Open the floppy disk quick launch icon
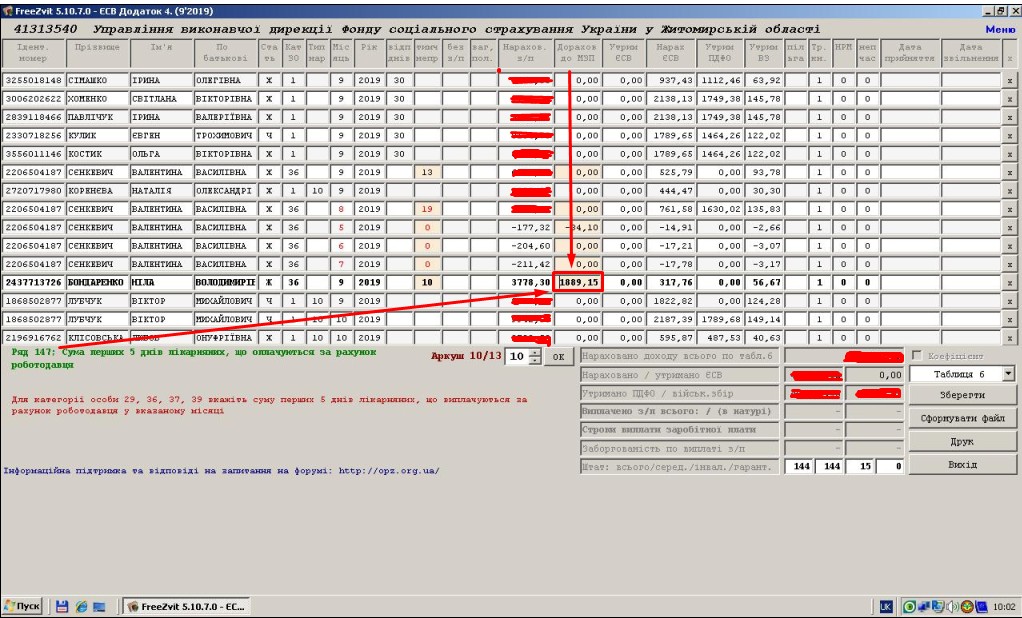Viewport: 1022px width, 618px height. tap(62, 606)
